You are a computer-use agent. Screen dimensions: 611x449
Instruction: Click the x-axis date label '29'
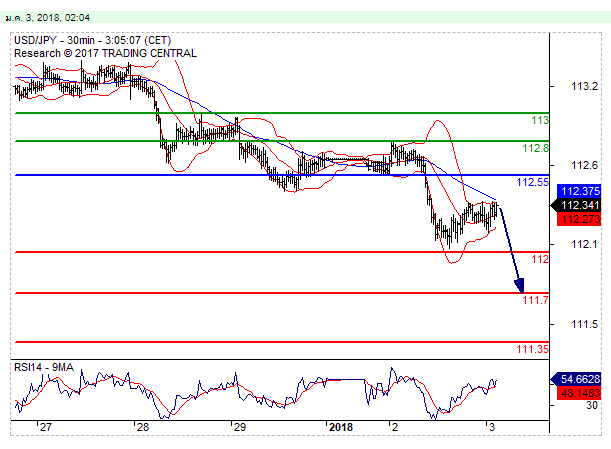tap(240, 427)
